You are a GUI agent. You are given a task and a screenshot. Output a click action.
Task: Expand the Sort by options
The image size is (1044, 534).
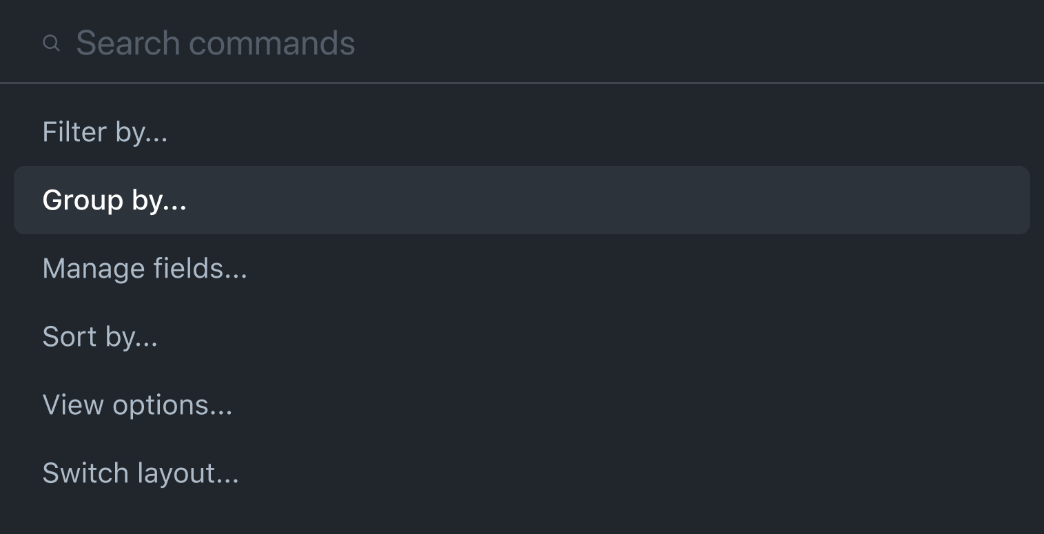[x=100, y=336]
